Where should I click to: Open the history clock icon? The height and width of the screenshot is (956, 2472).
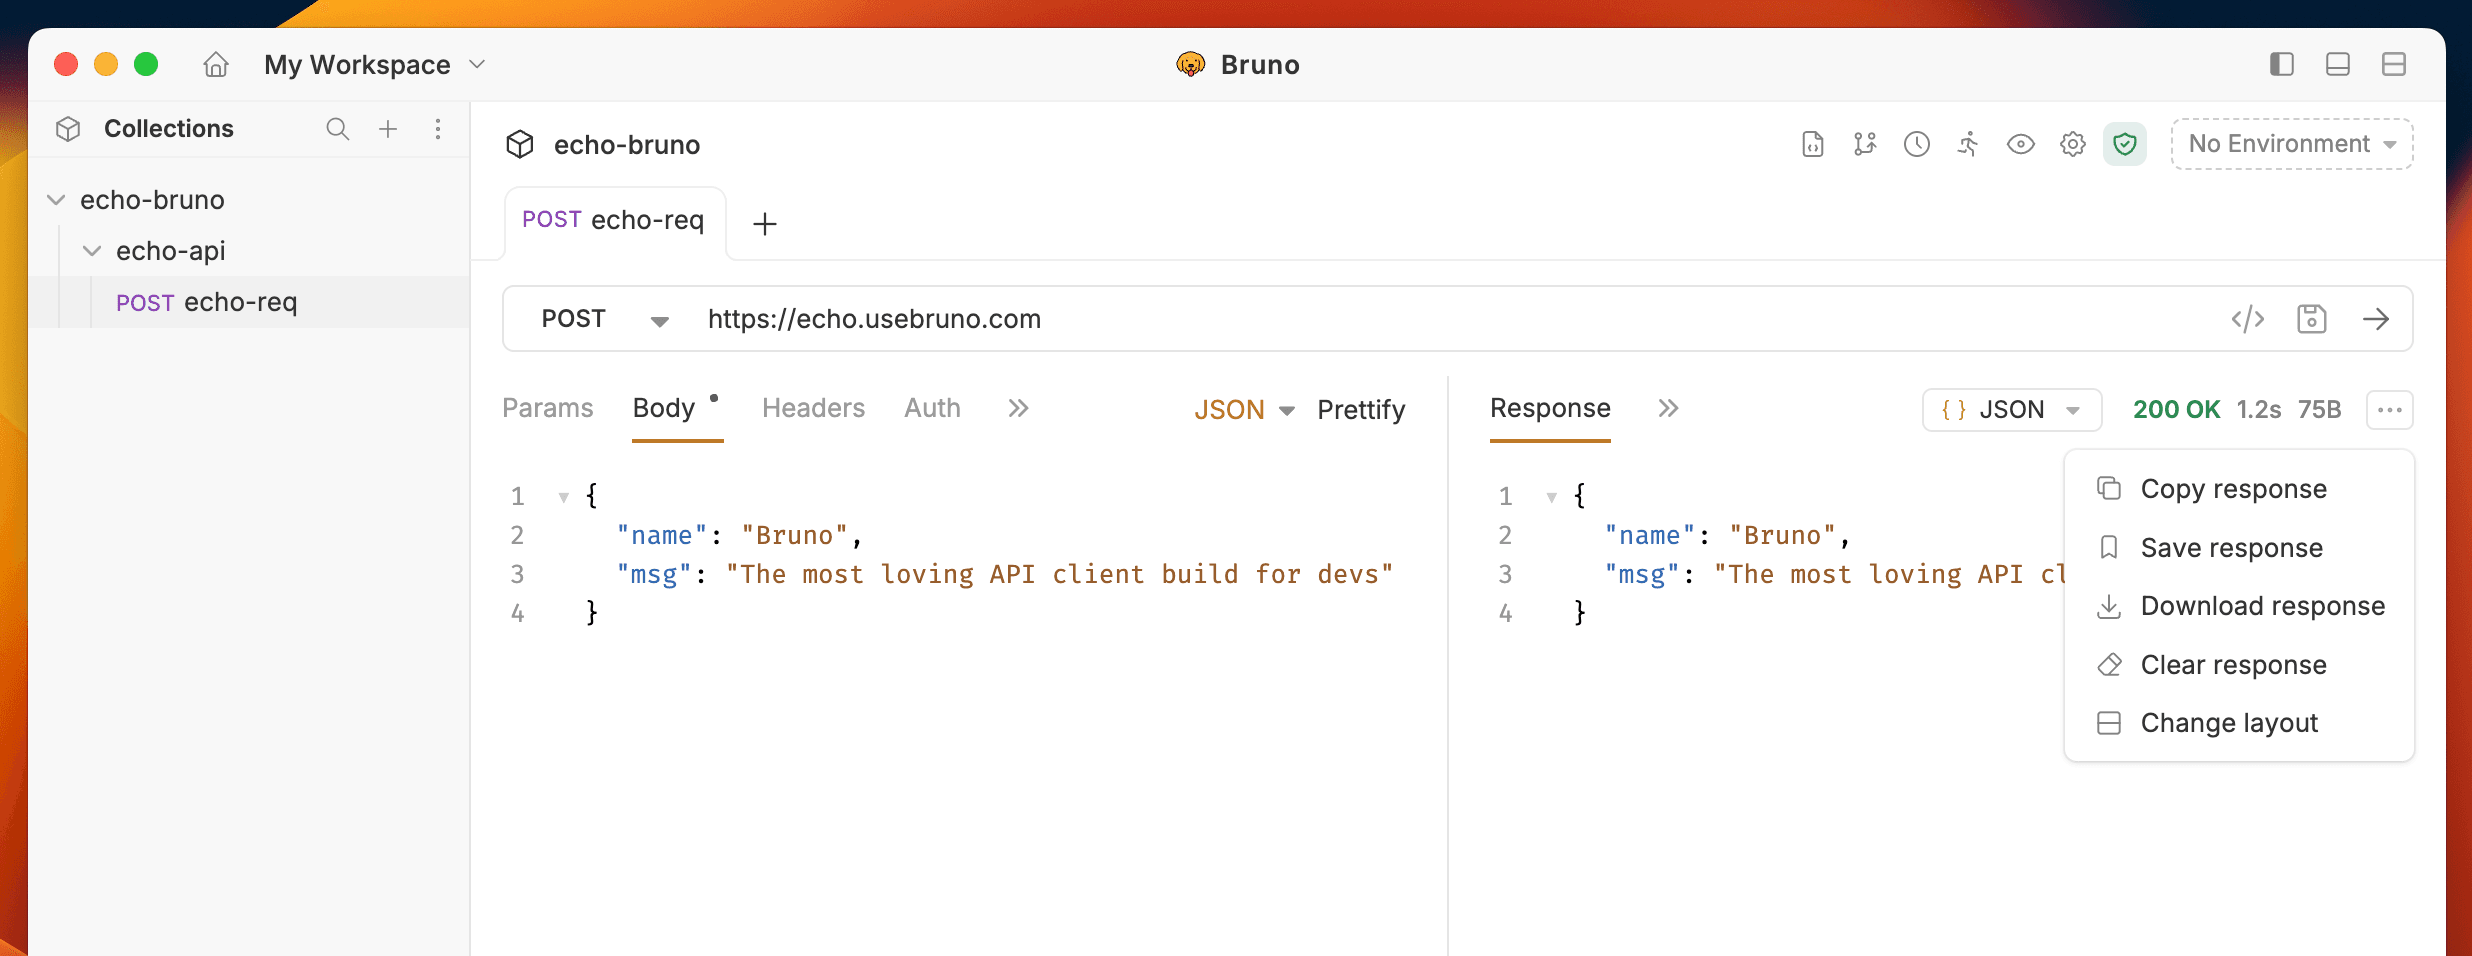tap(1916, 144)
